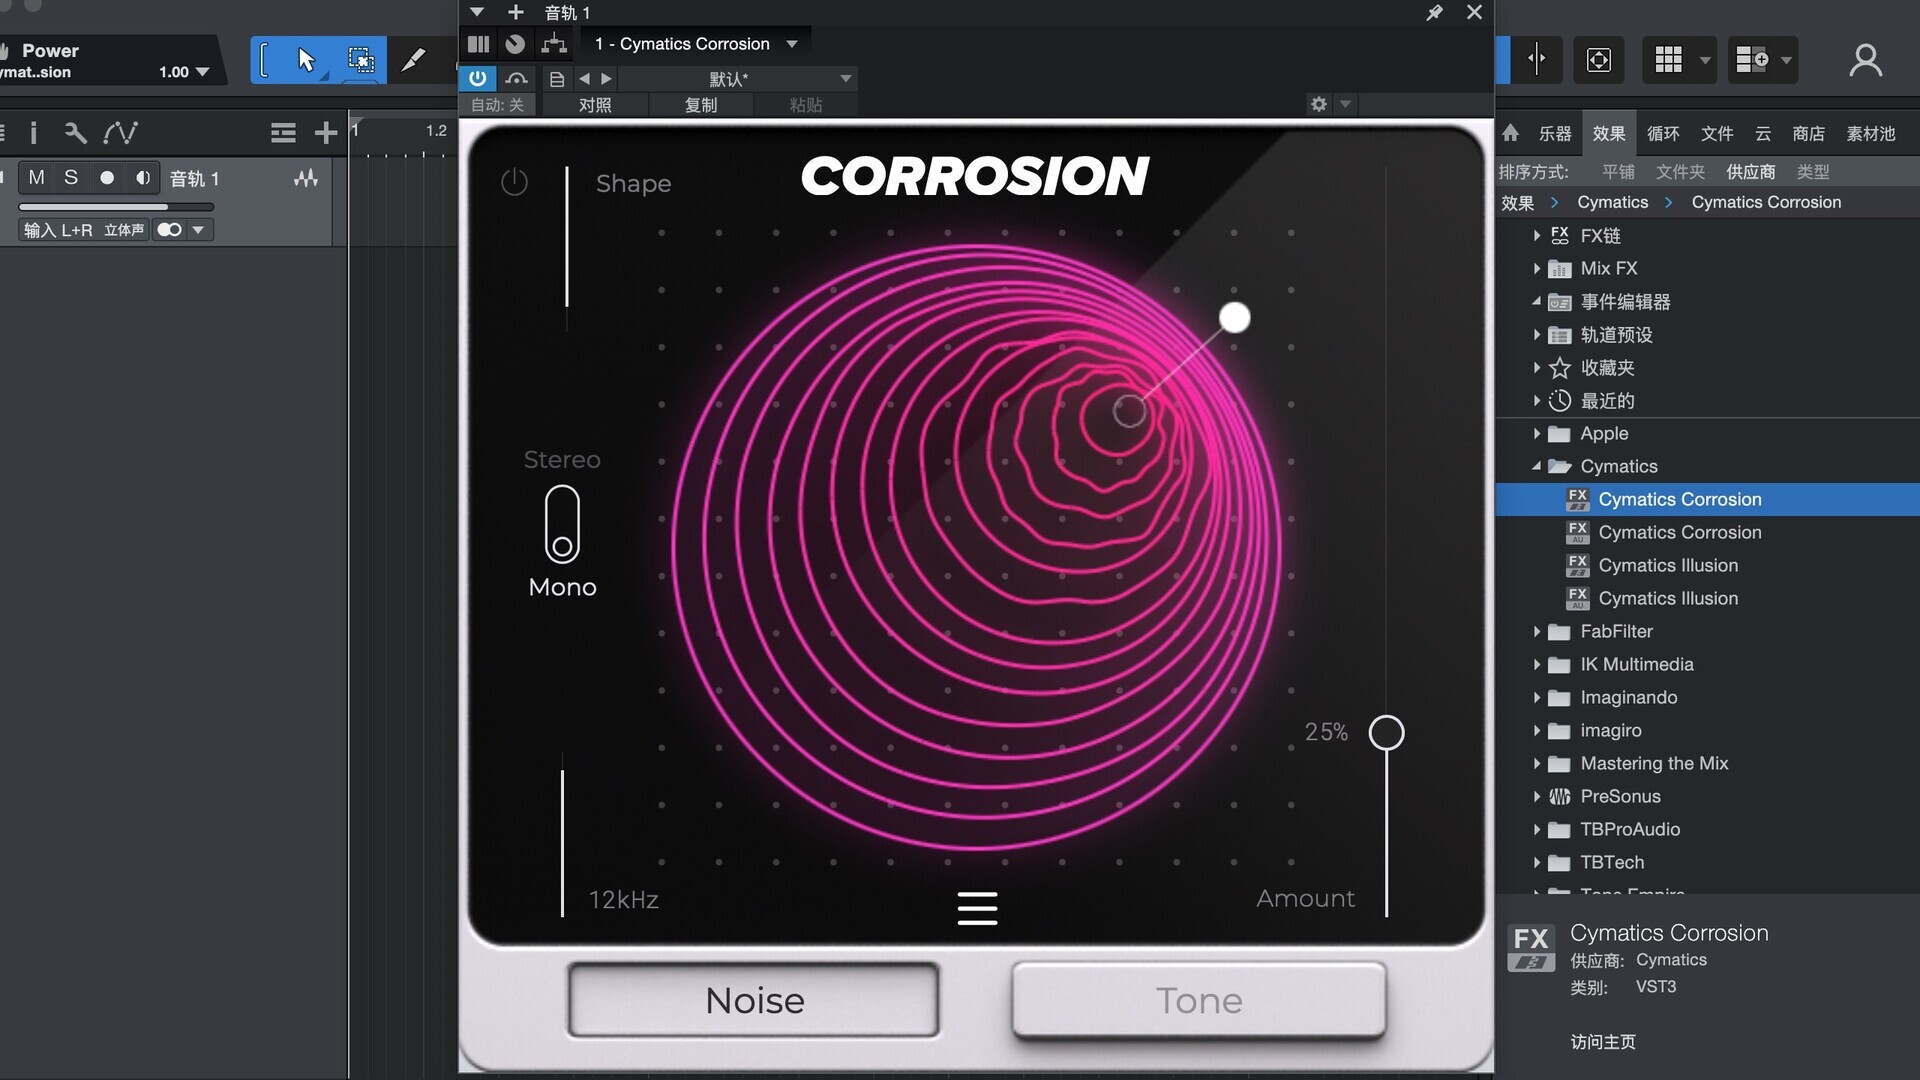Open the plugin sidechain icon
1920x1080 pixels.
pos(554,44)
